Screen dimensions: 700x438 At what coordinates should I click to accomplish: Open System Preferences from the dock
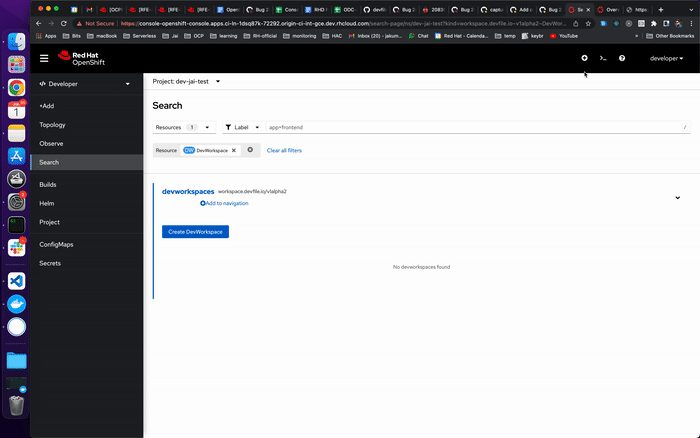coord(17,202)
